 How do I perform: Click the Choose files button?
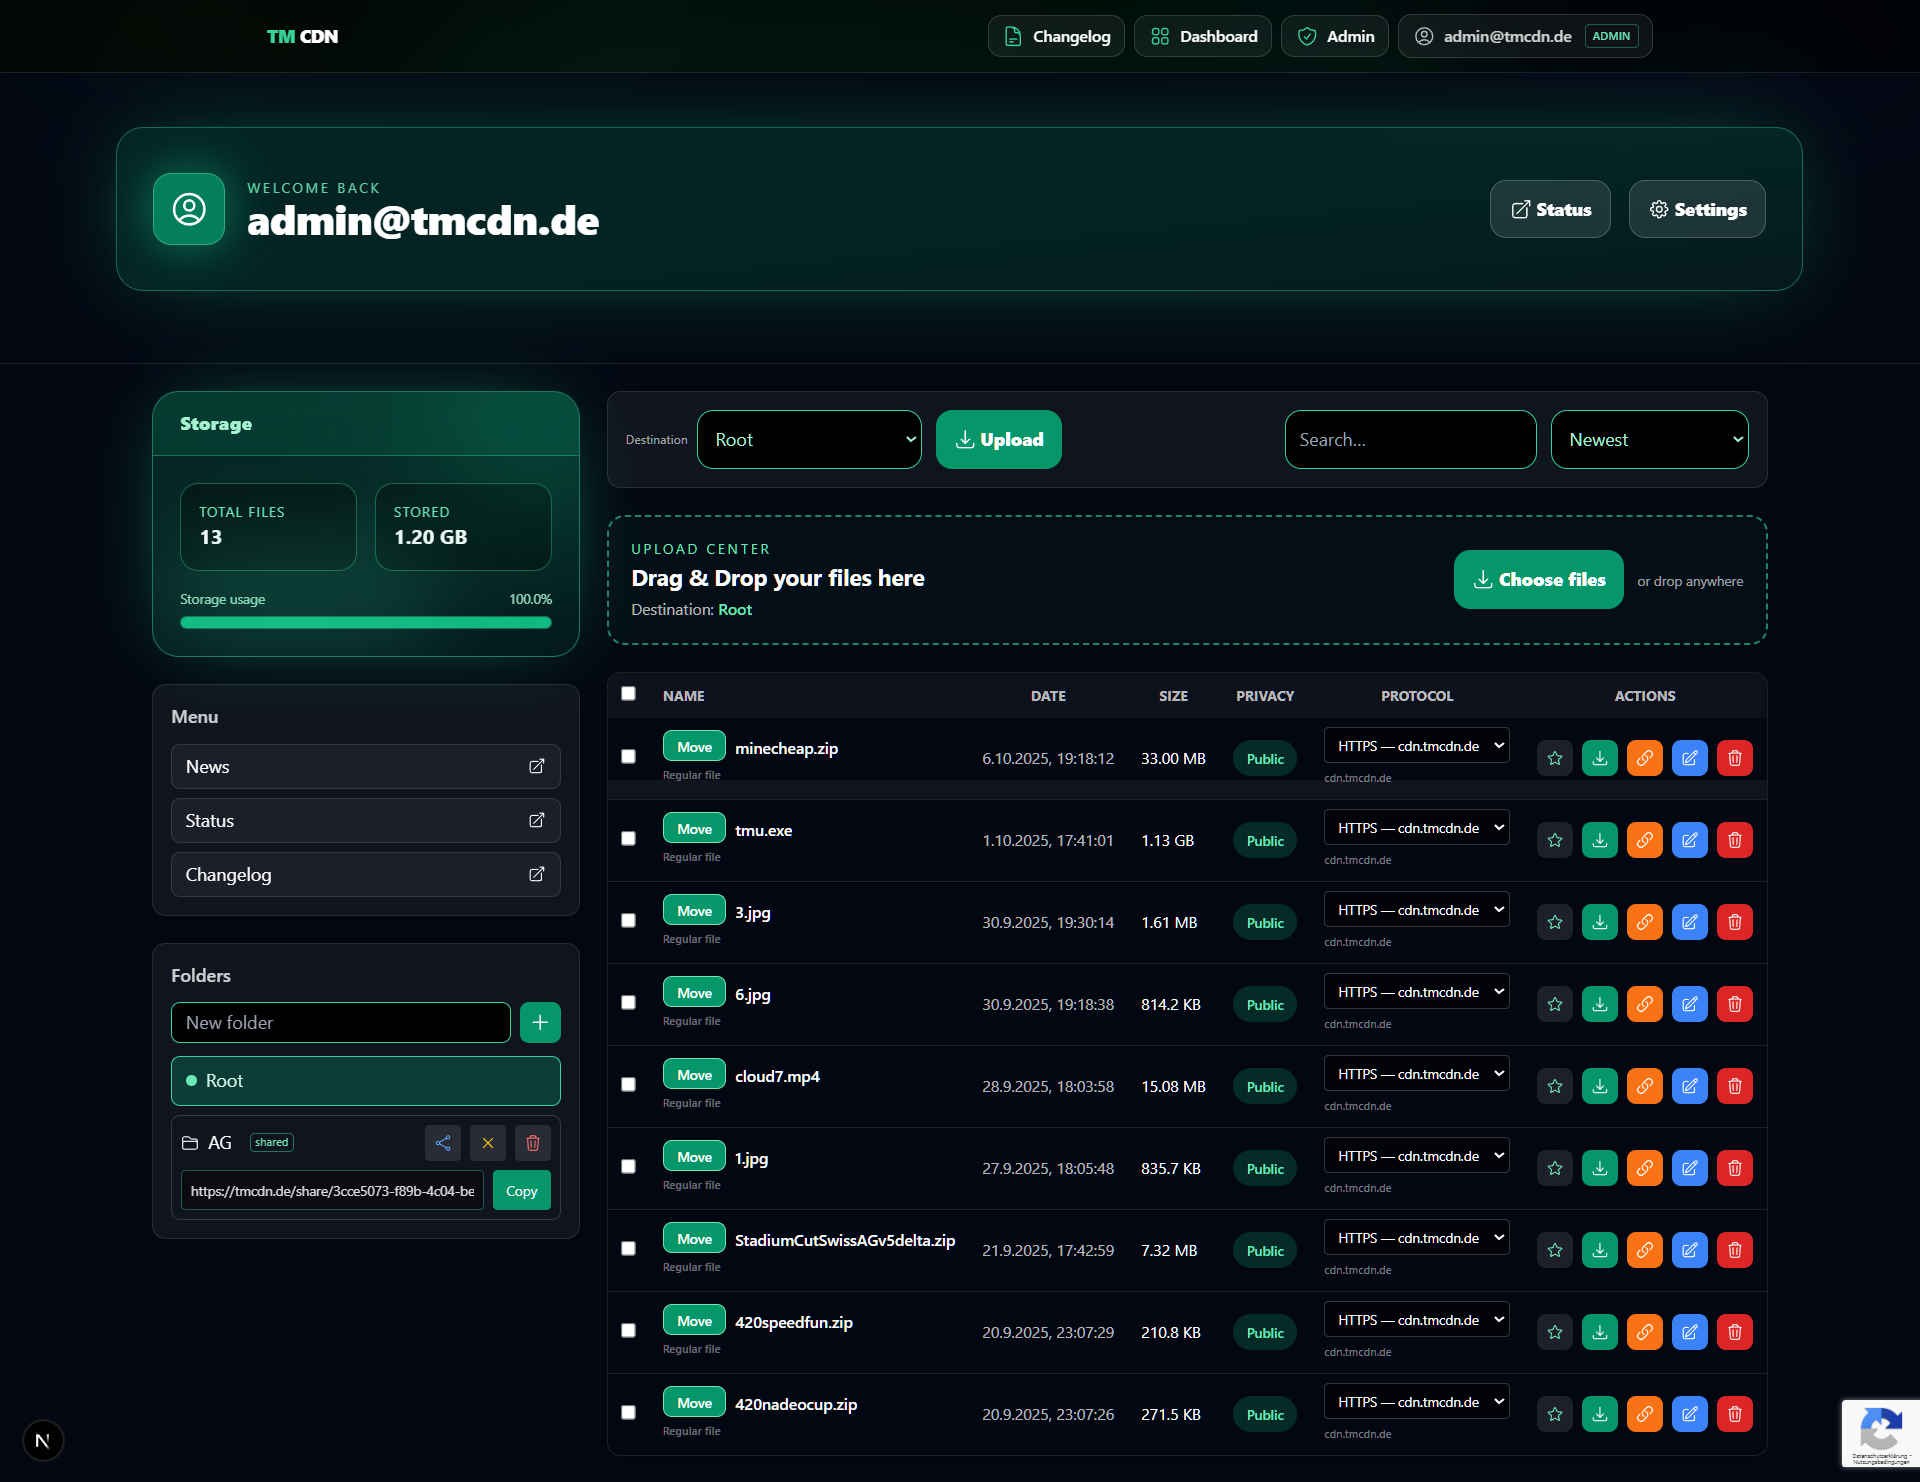coord(1538,580)
